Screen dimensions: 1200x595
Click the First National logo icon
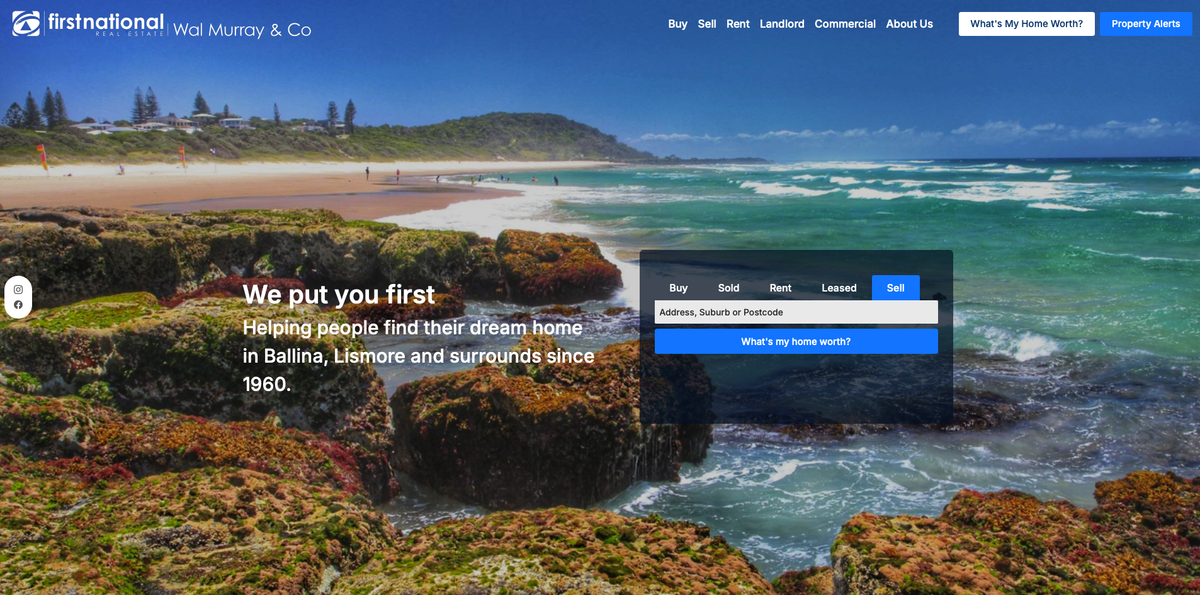pyautogui.click(x=26, y=24)
